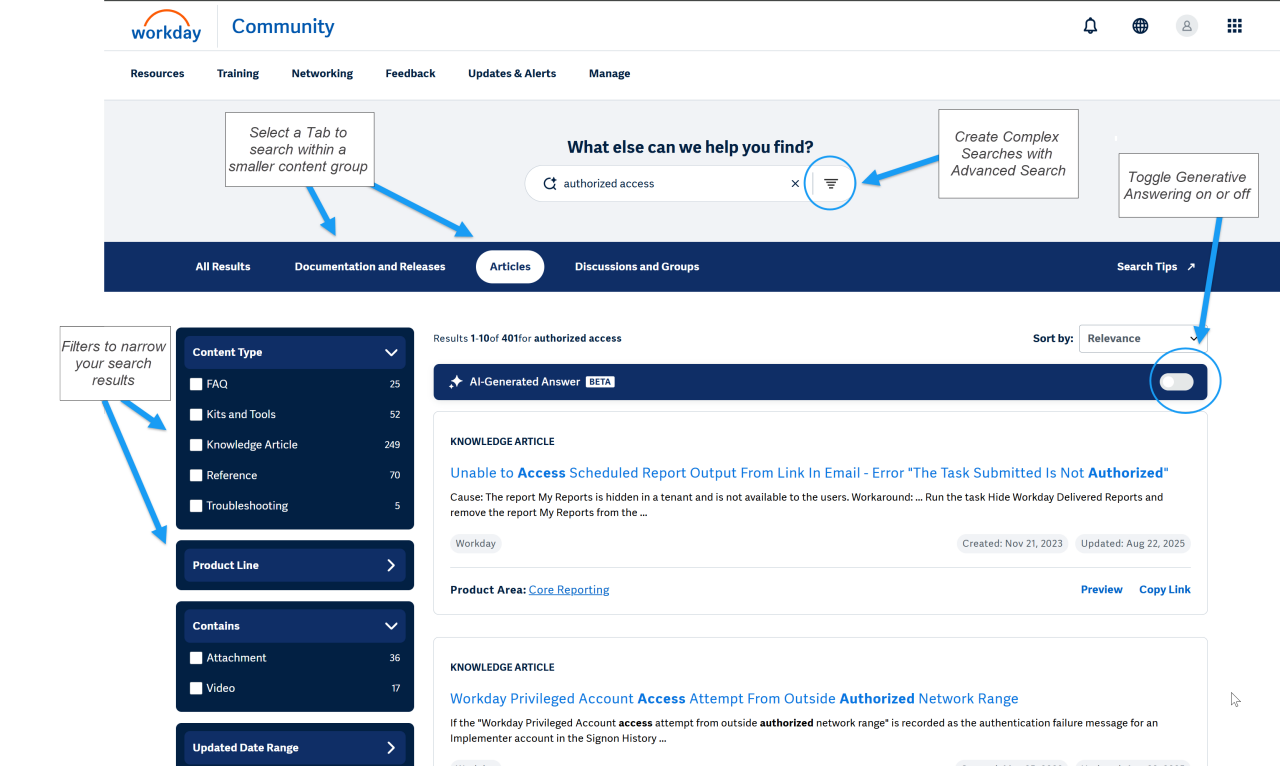Expand the Updated Date Range filter
This screenshot has width=1280, height=766.
click(294, 747)
